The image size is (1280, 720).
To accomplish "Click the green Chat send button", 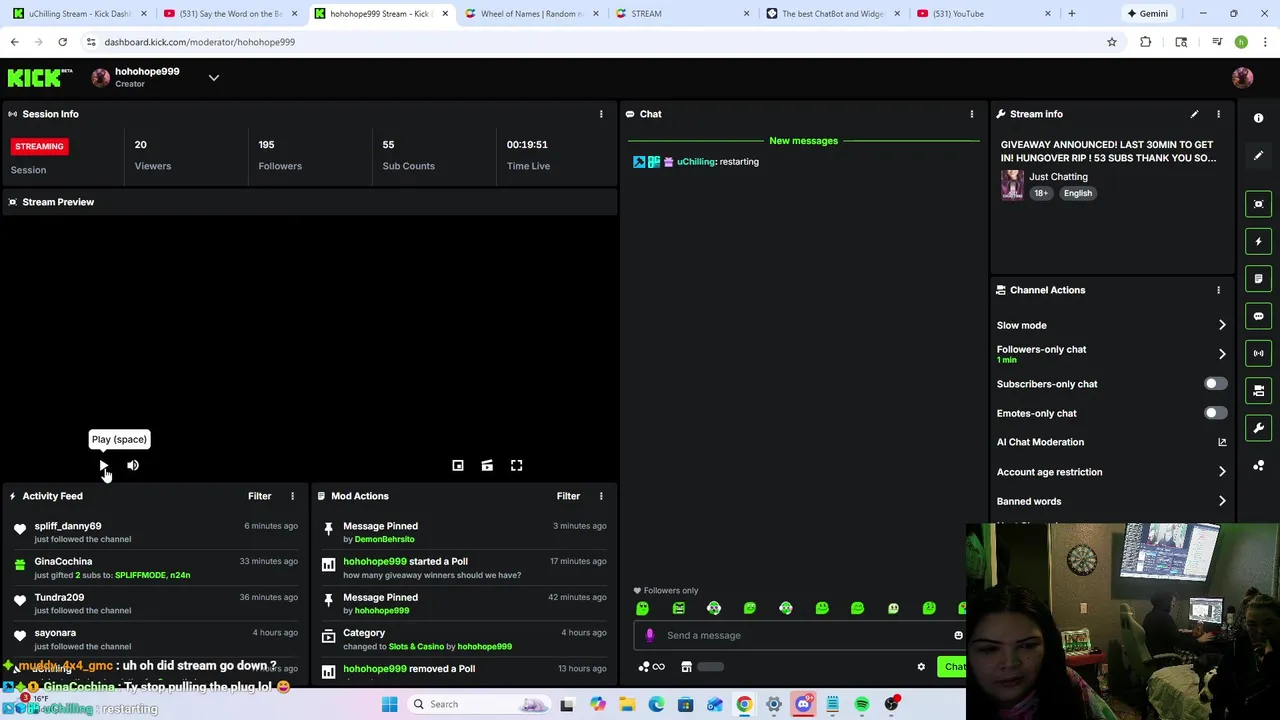I will point(953,667).
